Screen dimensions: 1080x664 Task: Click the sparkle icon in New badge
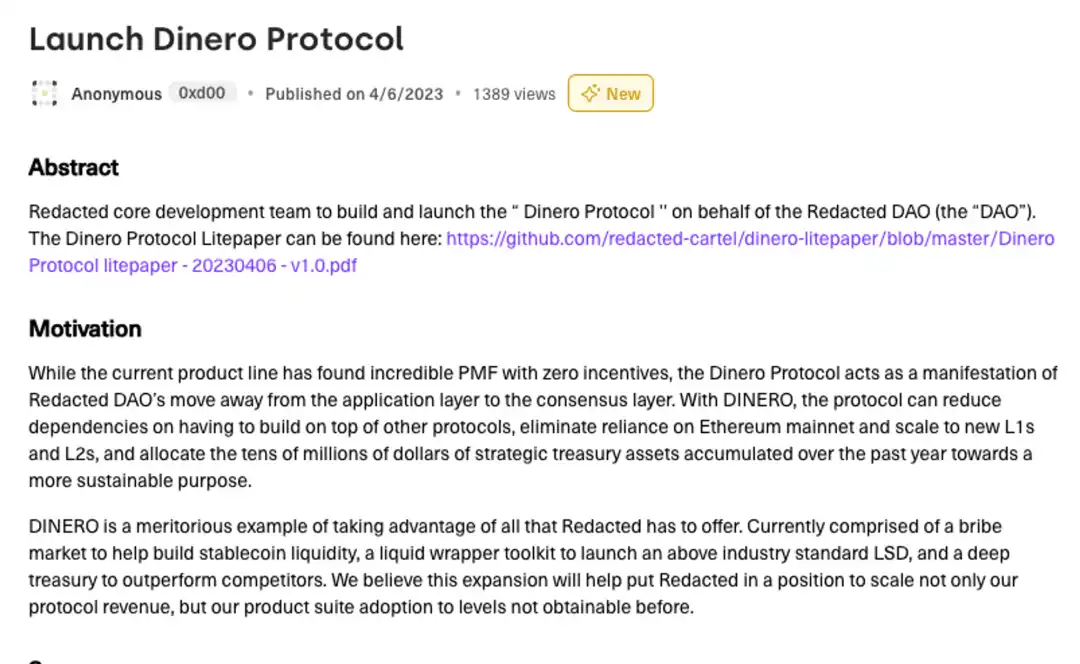click(590, 93)
